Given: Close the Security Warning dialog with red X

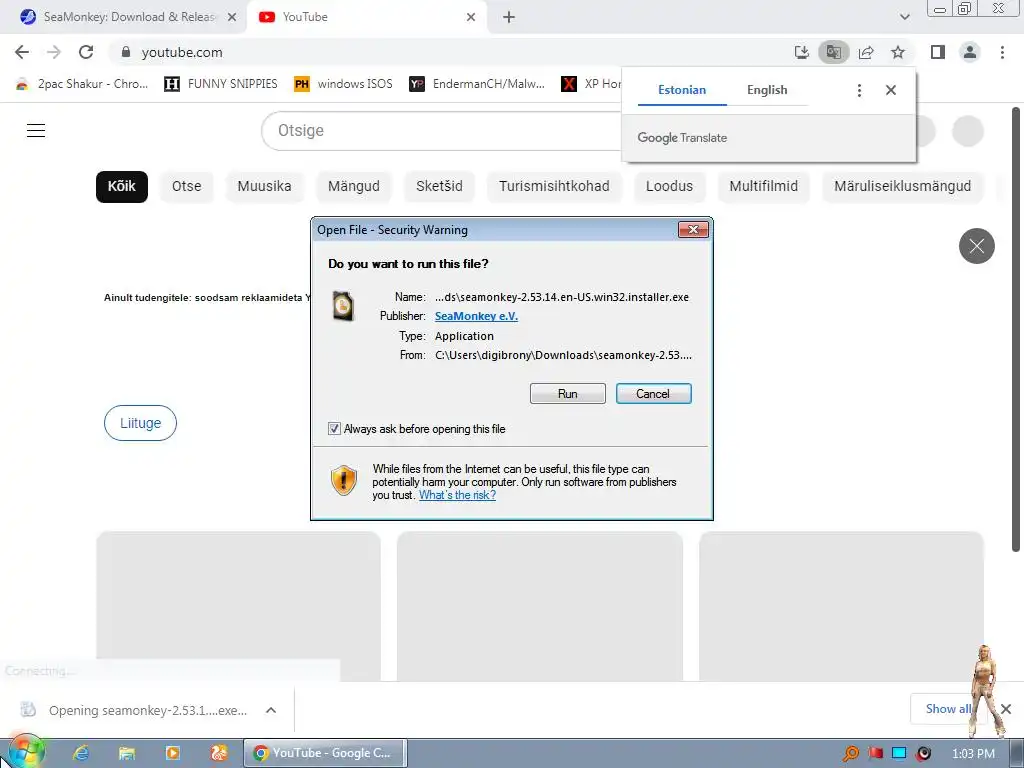Looking at the screenshot, I should [693, 229].
